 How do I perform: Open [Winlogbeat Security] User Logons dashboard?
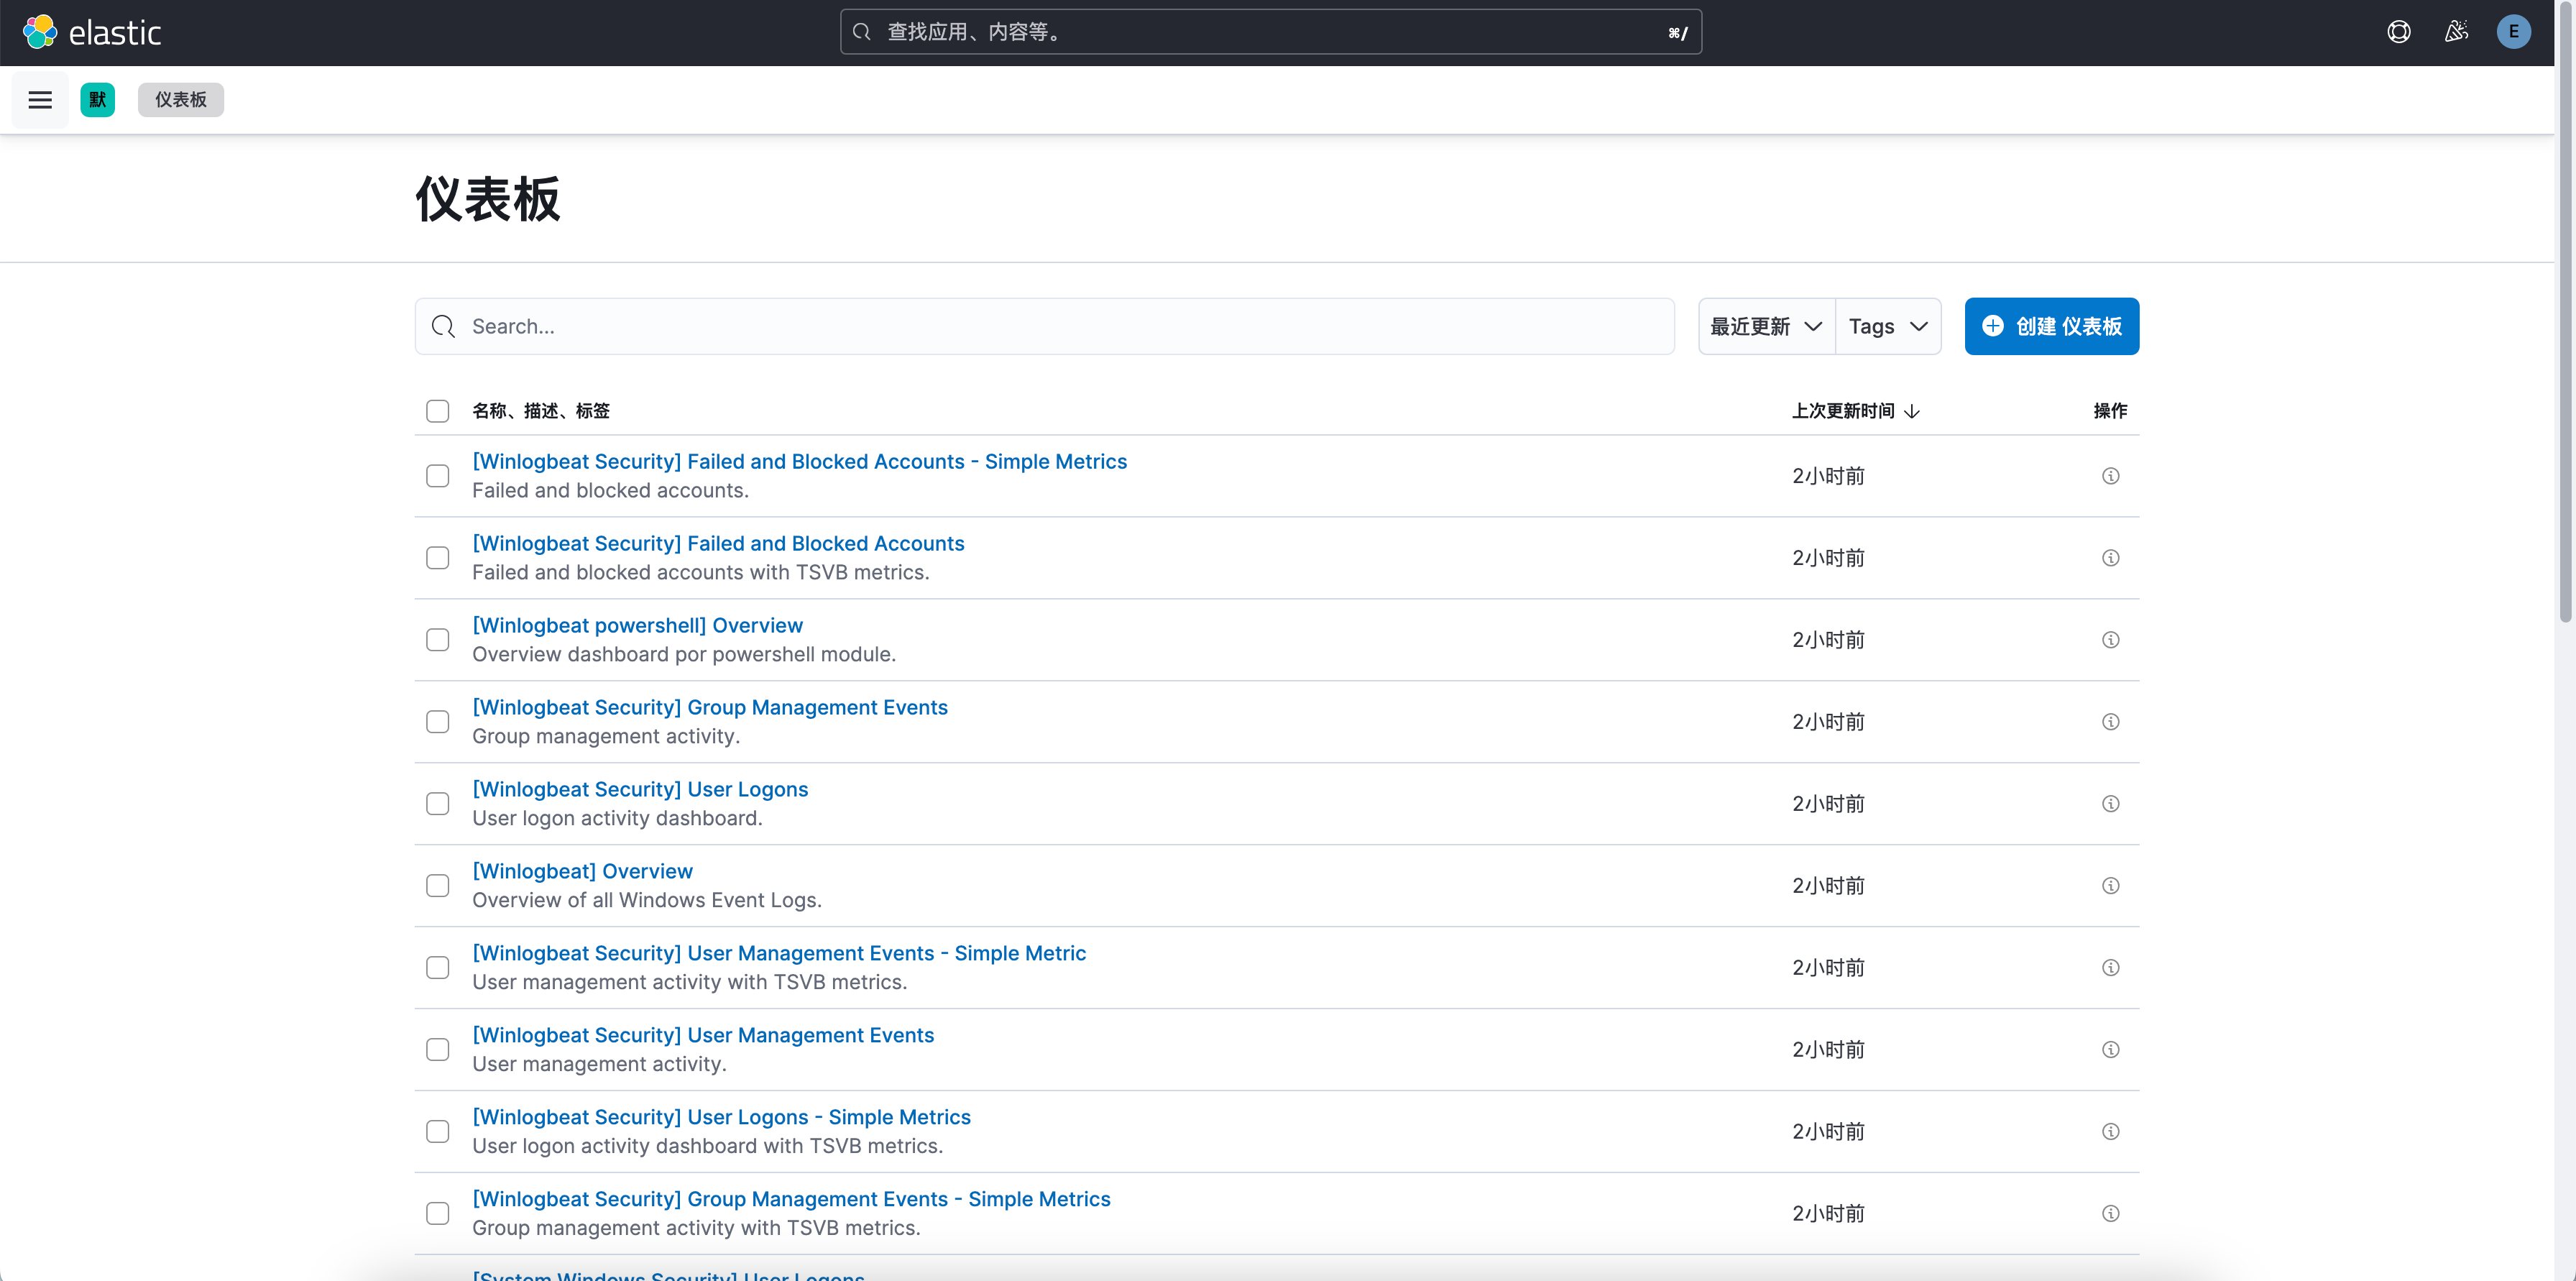point(640,790)
